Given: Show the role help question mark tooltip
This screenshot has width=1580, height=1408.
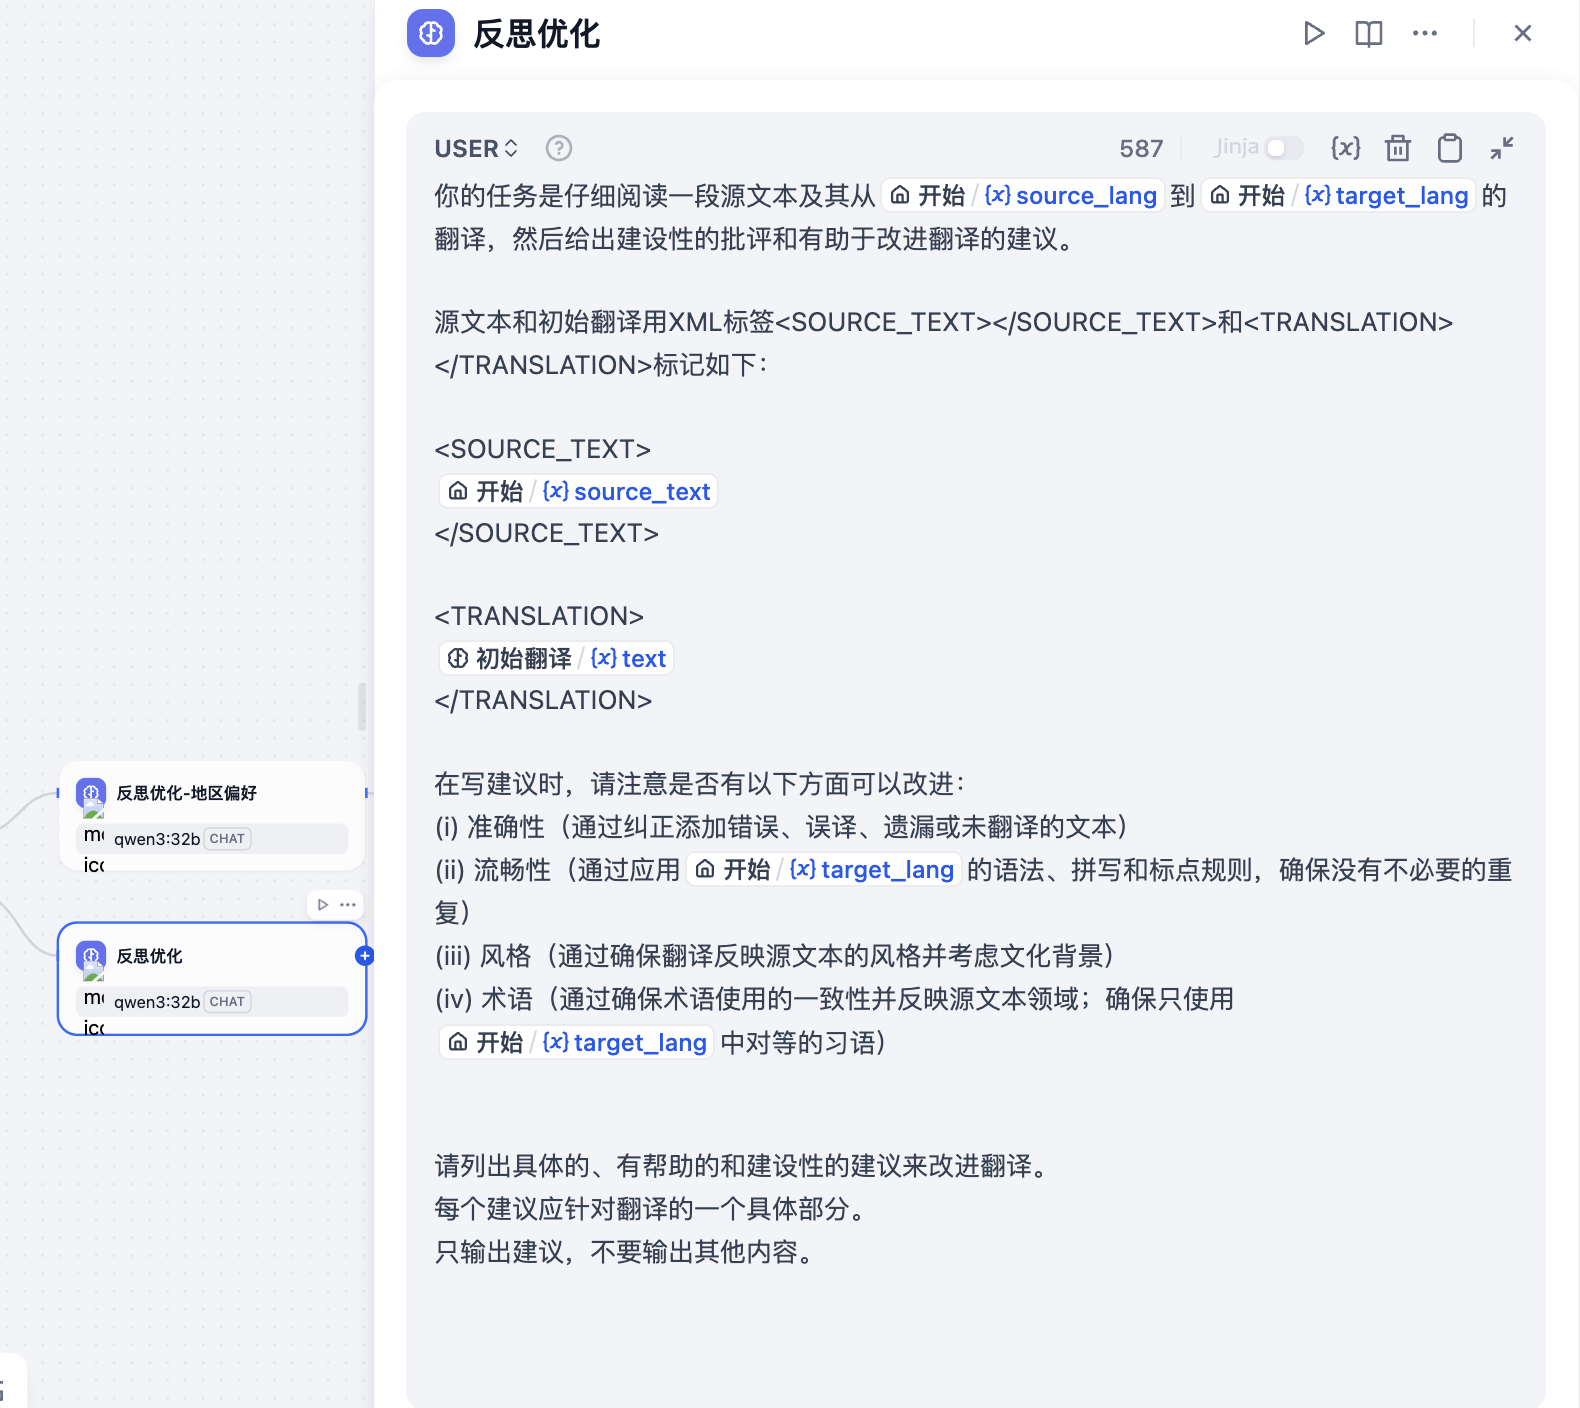Looking at the screenshot, I should point(558,148).
